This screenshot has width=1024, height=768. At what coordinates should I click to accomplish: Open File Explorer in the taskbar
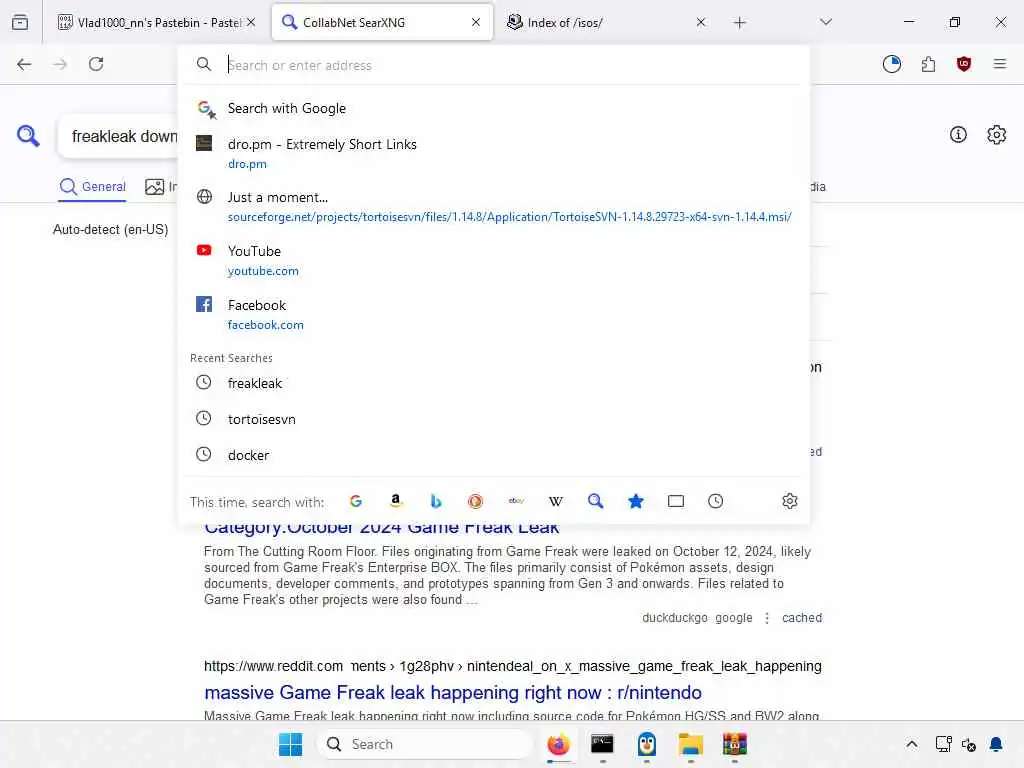pyautogui.click(x=690, y=744)
